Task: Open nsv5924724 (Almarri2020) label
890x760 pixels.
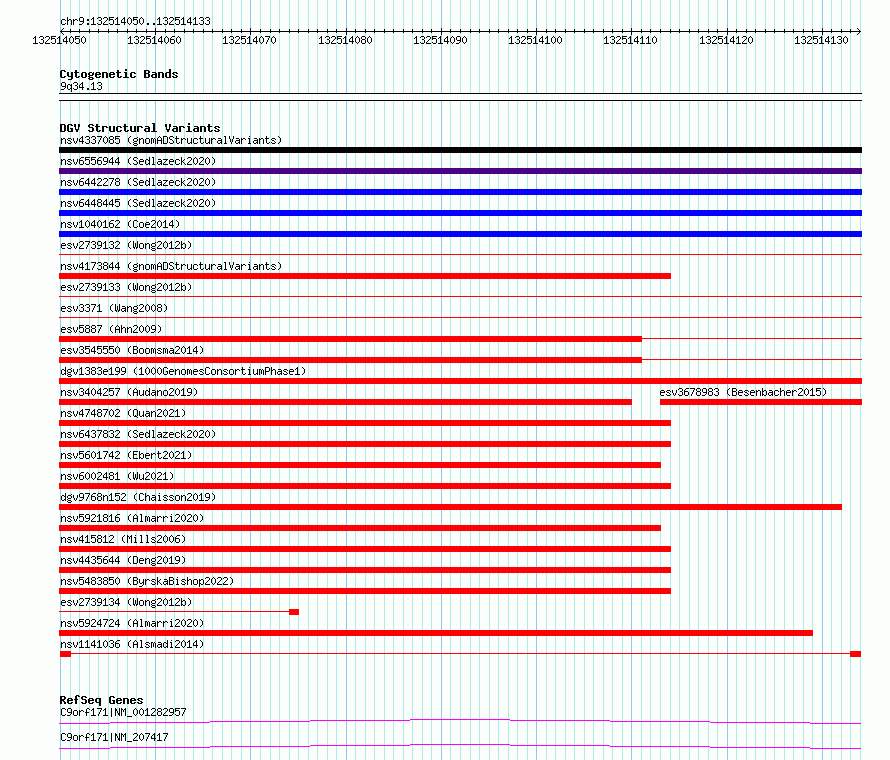Action: (132, 623)
